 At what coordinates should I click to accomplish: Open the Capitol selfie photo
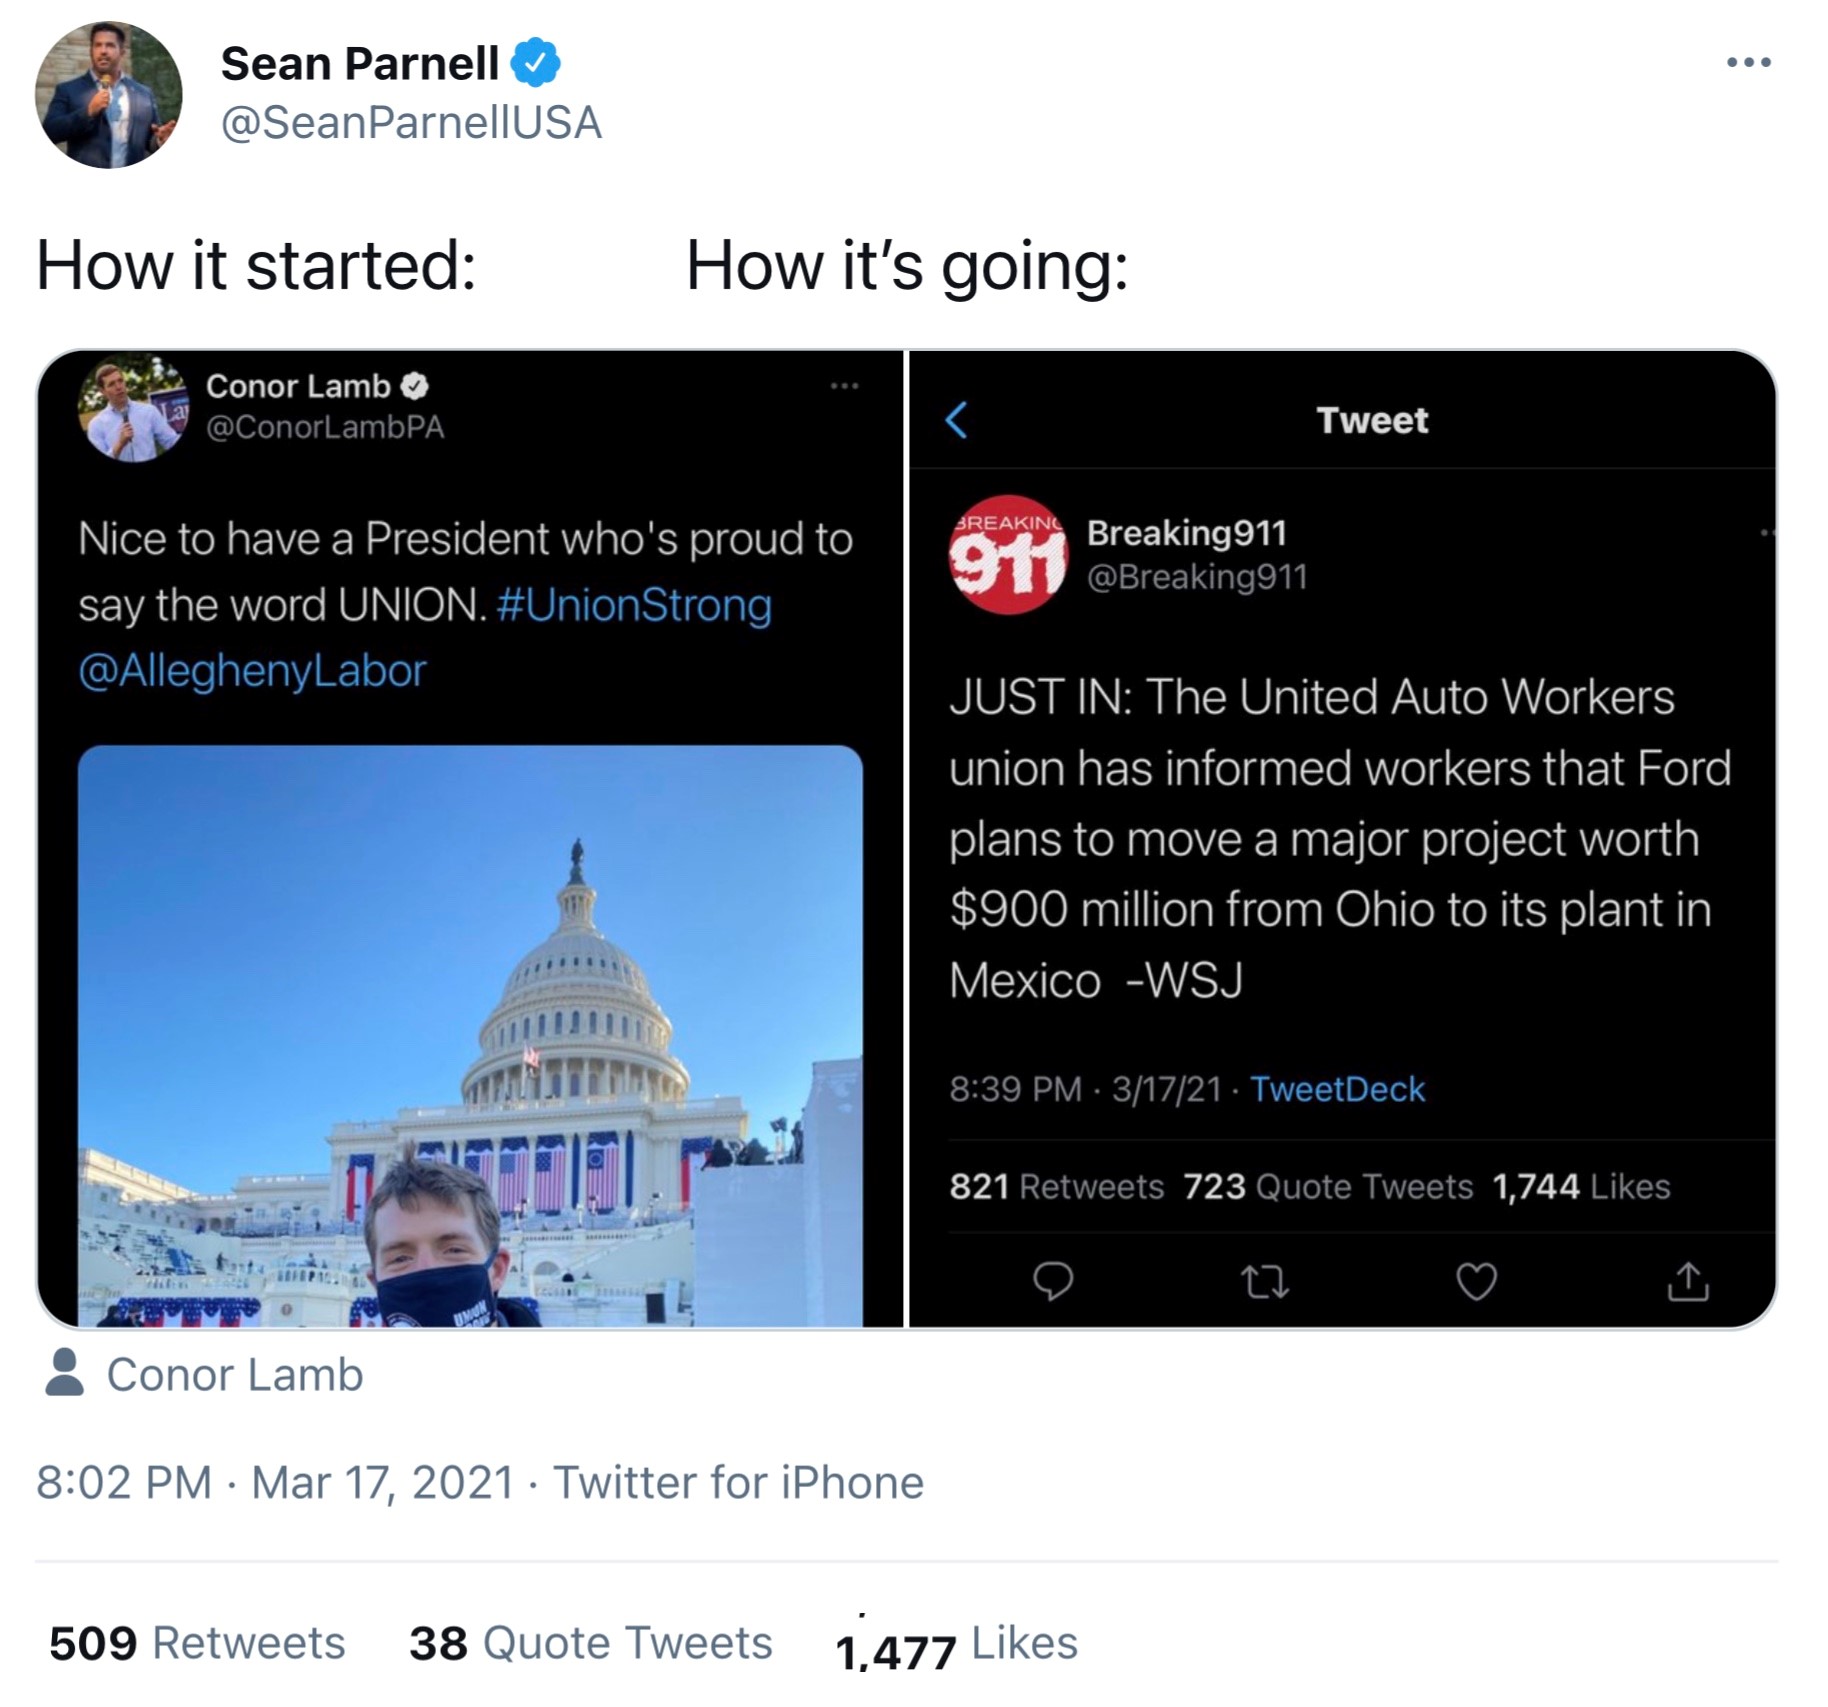click(x=470, y=1035)
